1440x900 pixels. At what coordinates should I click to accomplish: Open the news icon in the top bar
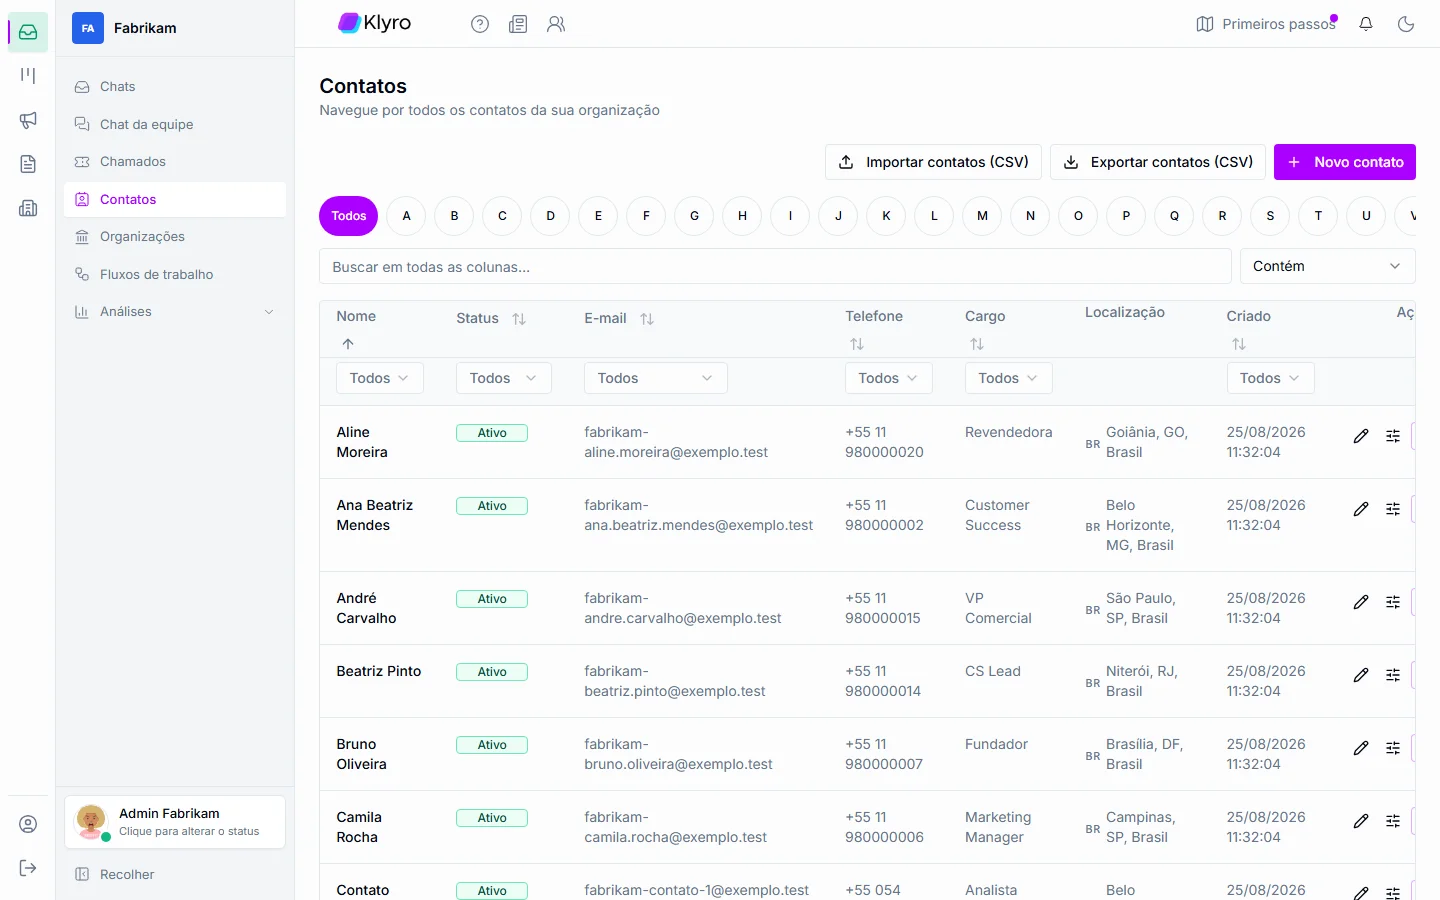[518, 24]
